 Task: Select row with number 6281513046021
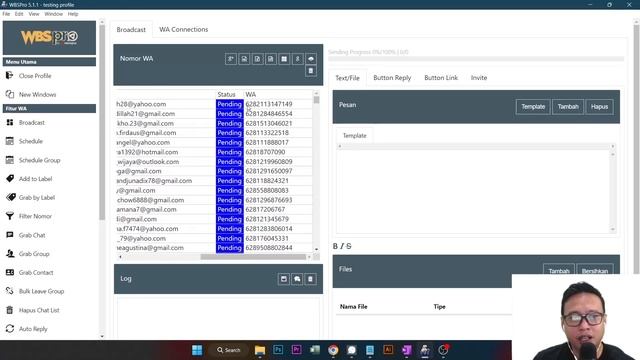pyautogui.click(x=214, y=123)
